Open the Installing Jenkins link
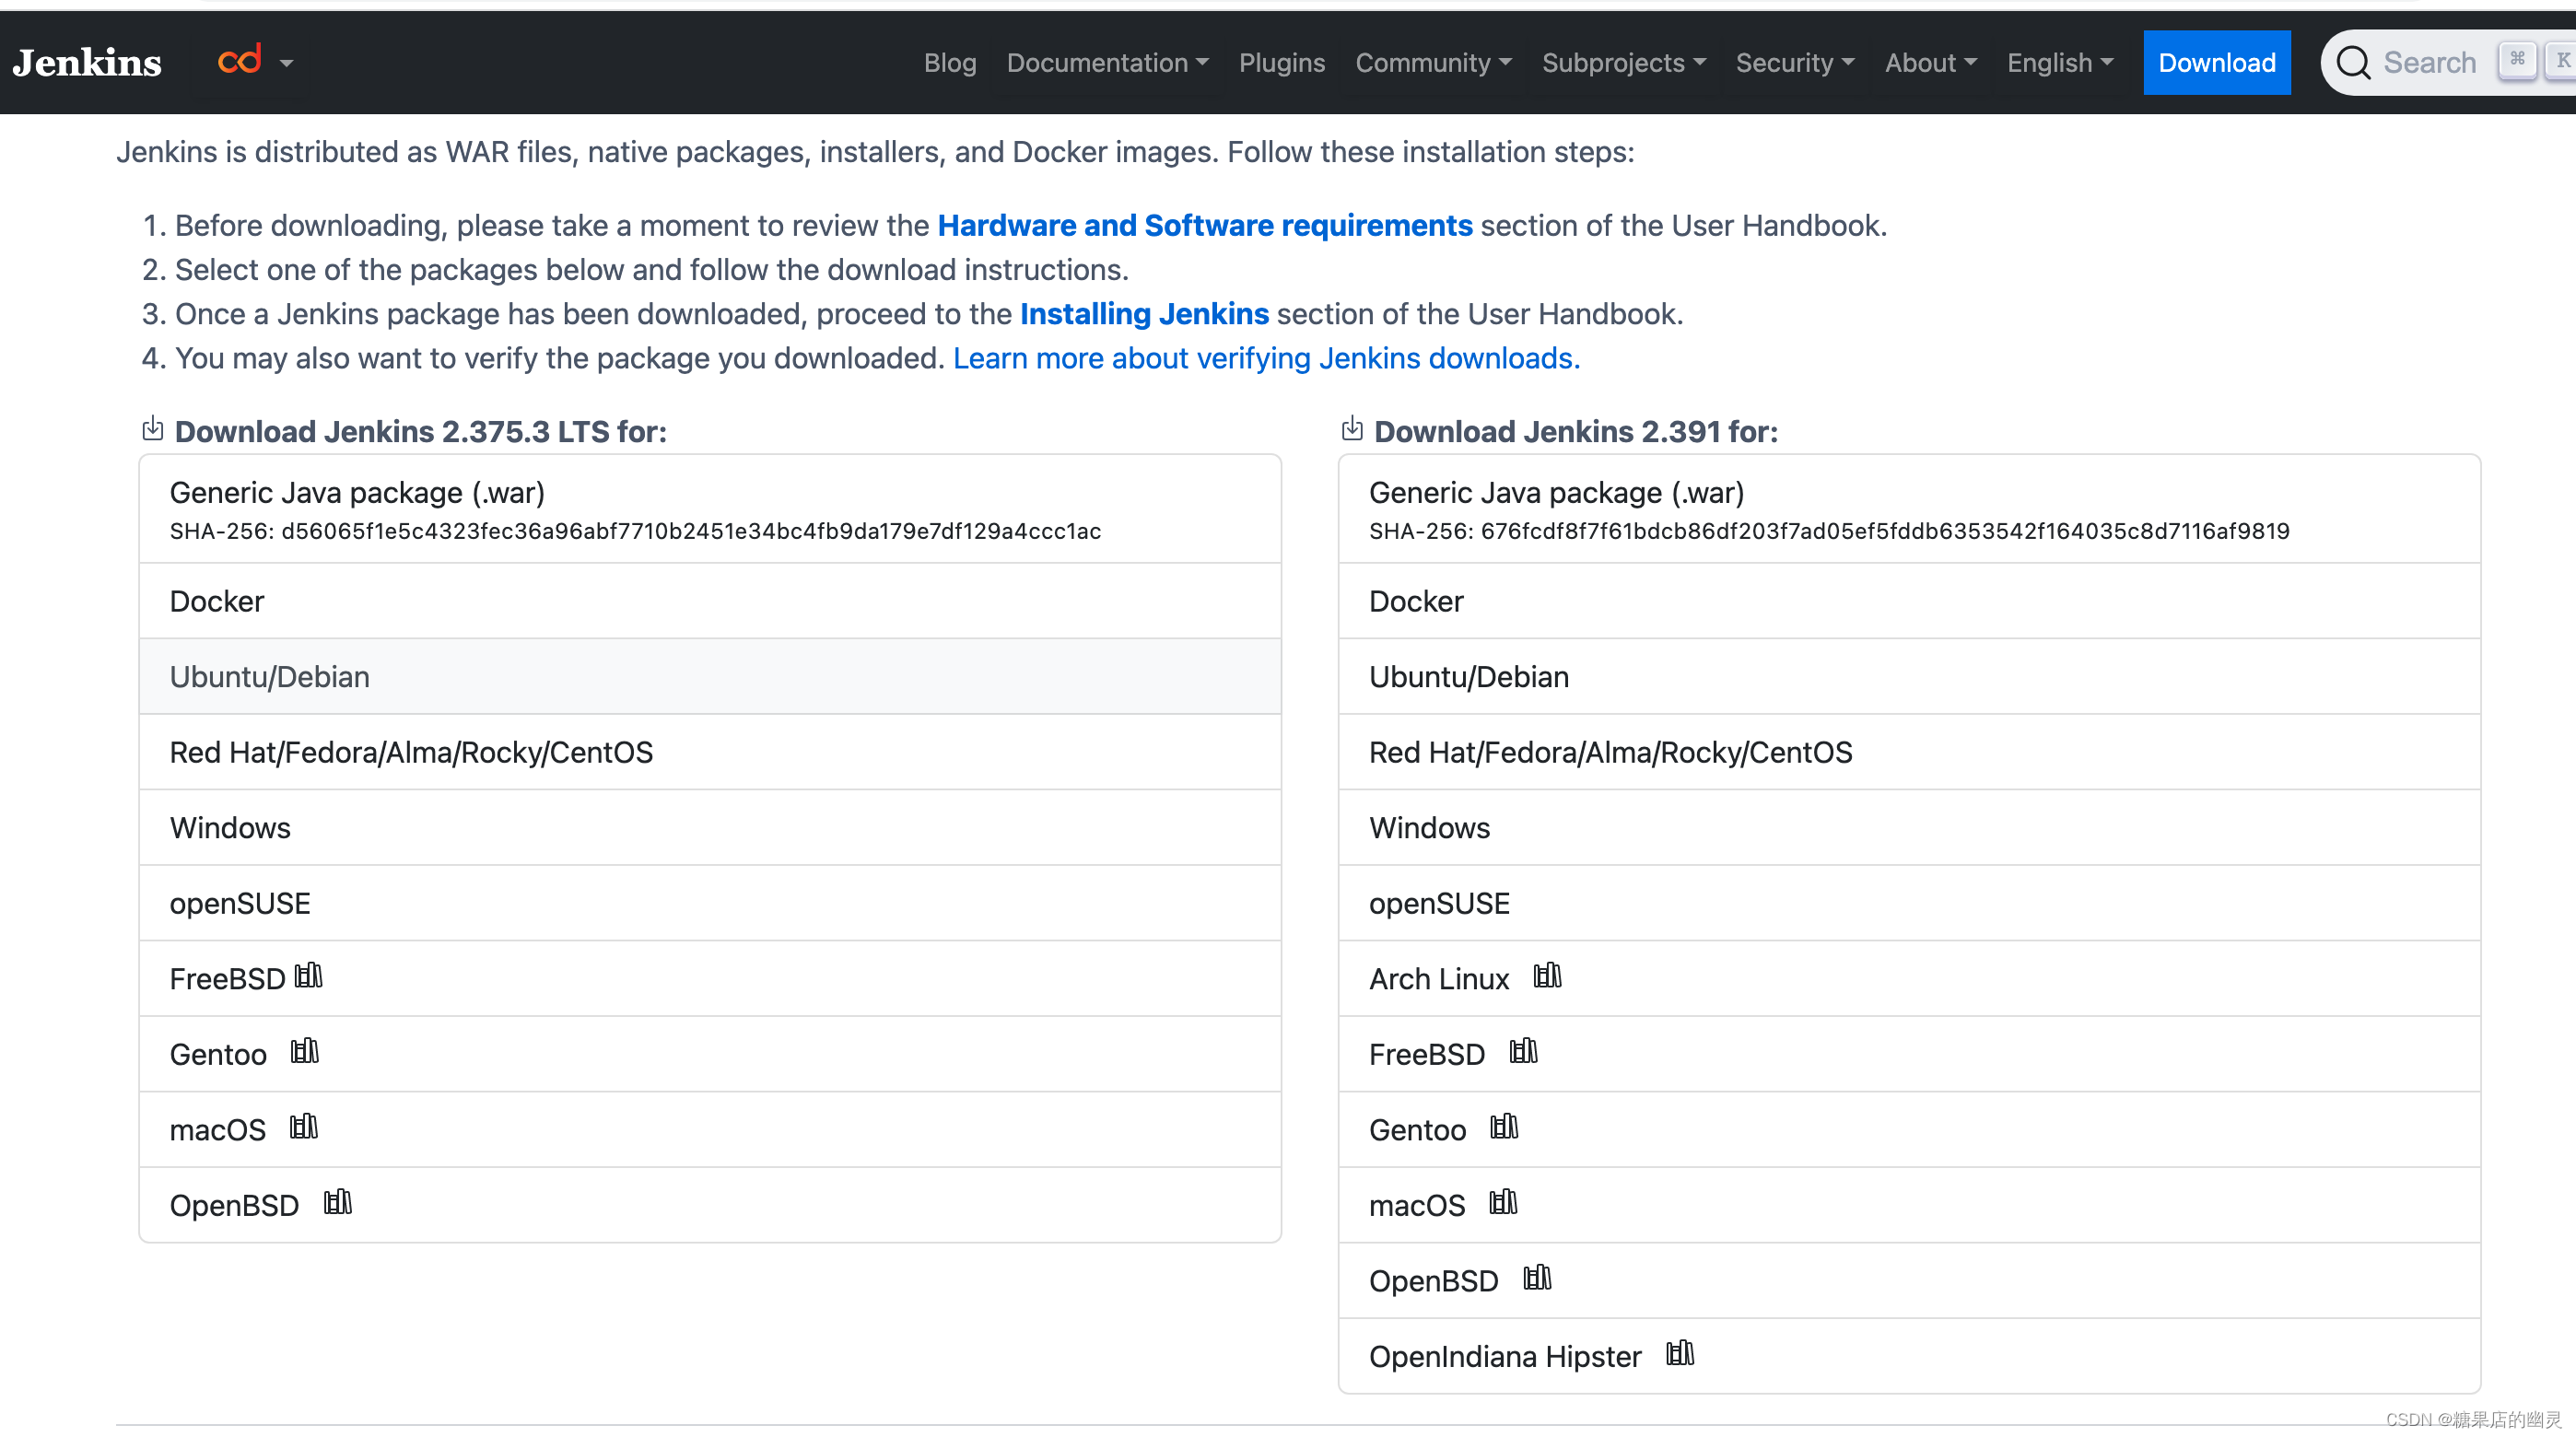The height and width of the screenshot is (1437, 2576). click(x=1144, y=314)
